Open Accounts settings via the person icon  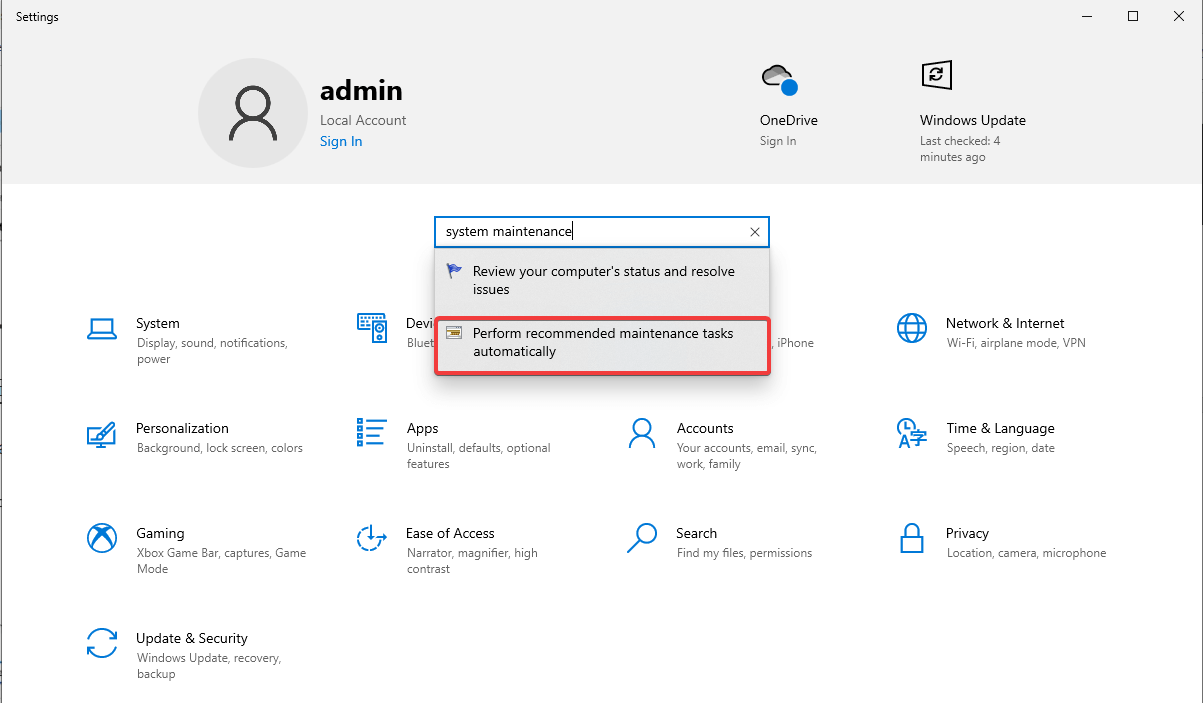(641, 432)
